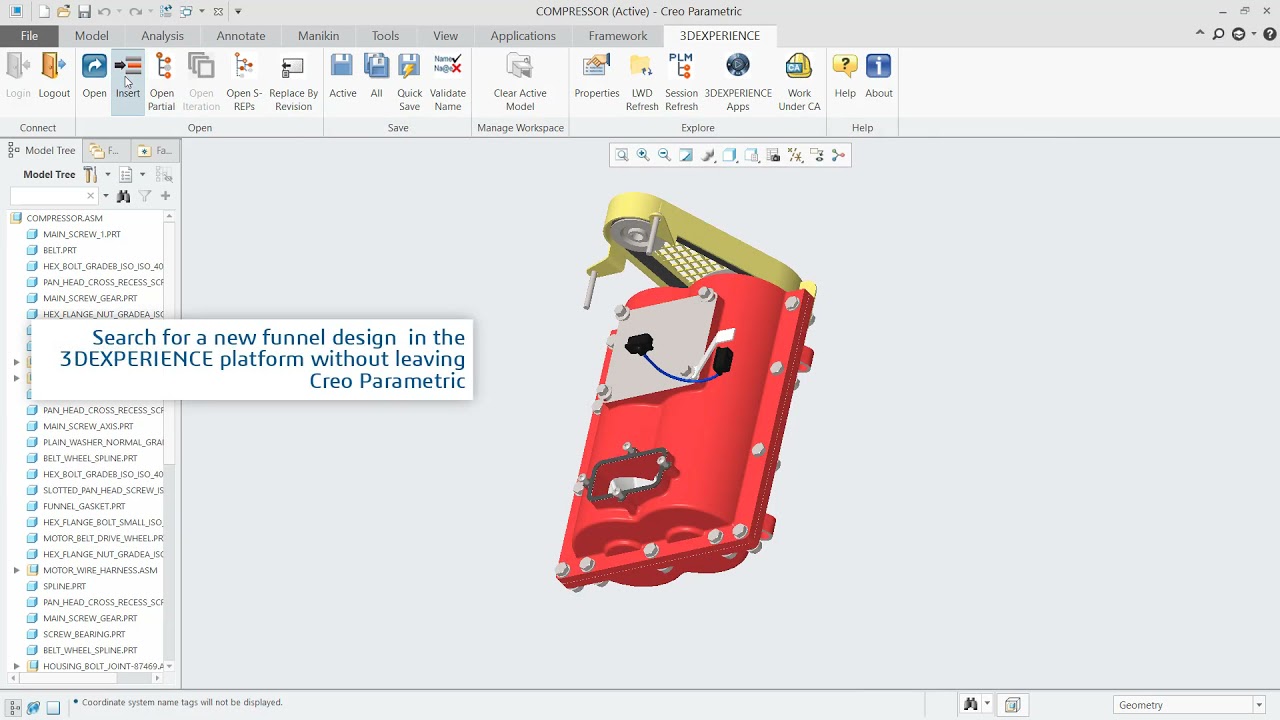Image resolution: width=1280 pixels, height=720 pixels.
Task: Open the File menu
Action: [29, 35]
